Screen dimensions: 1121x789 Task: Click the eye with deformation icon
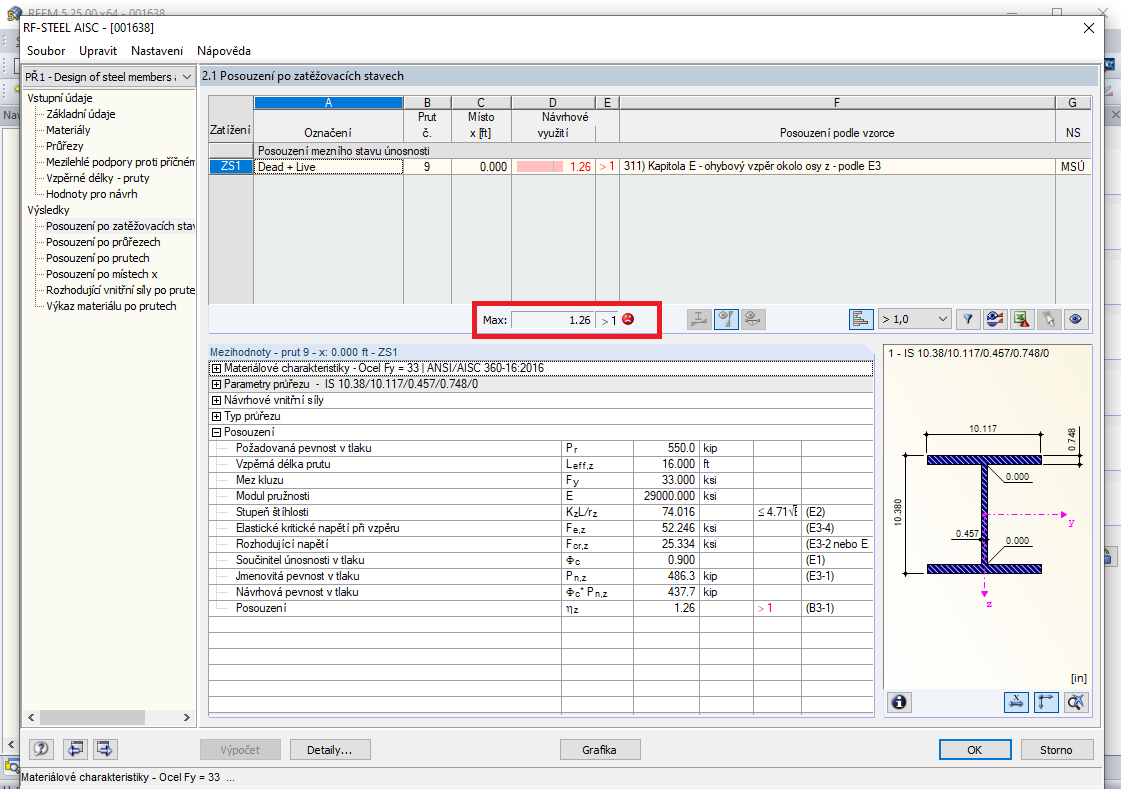coord(753,319)
